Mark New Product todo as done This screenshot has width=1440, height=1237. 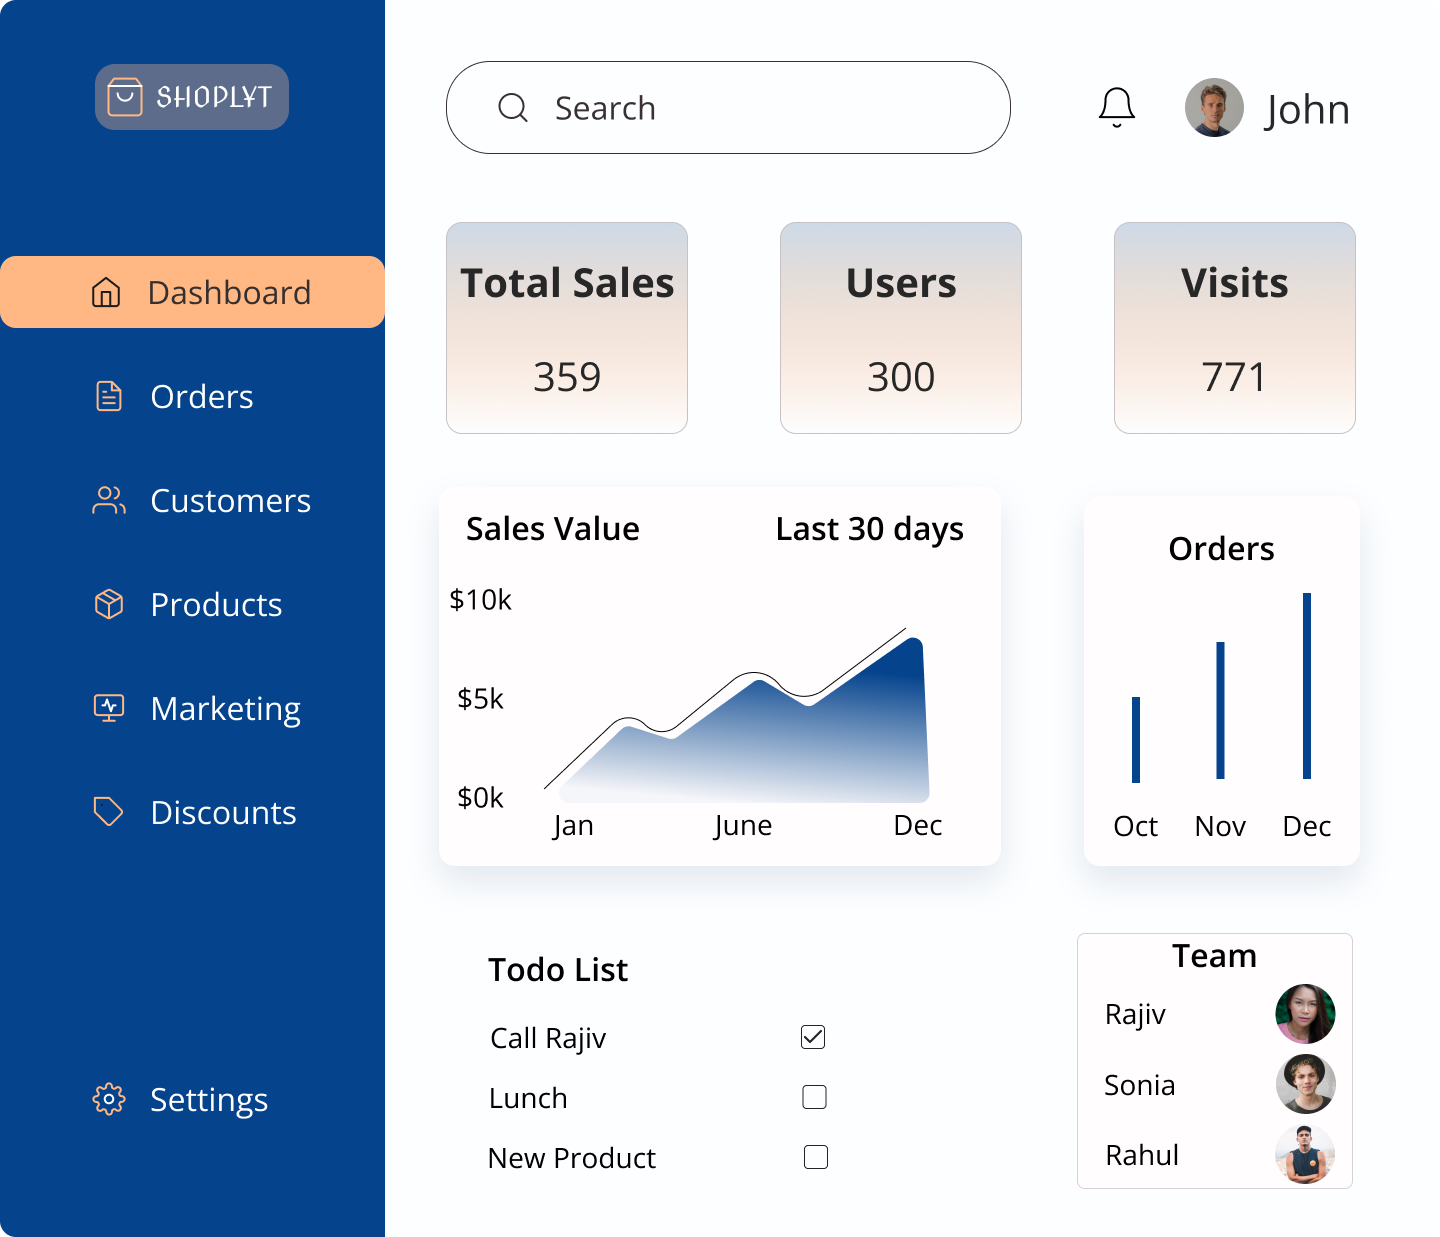[815, 1157]
